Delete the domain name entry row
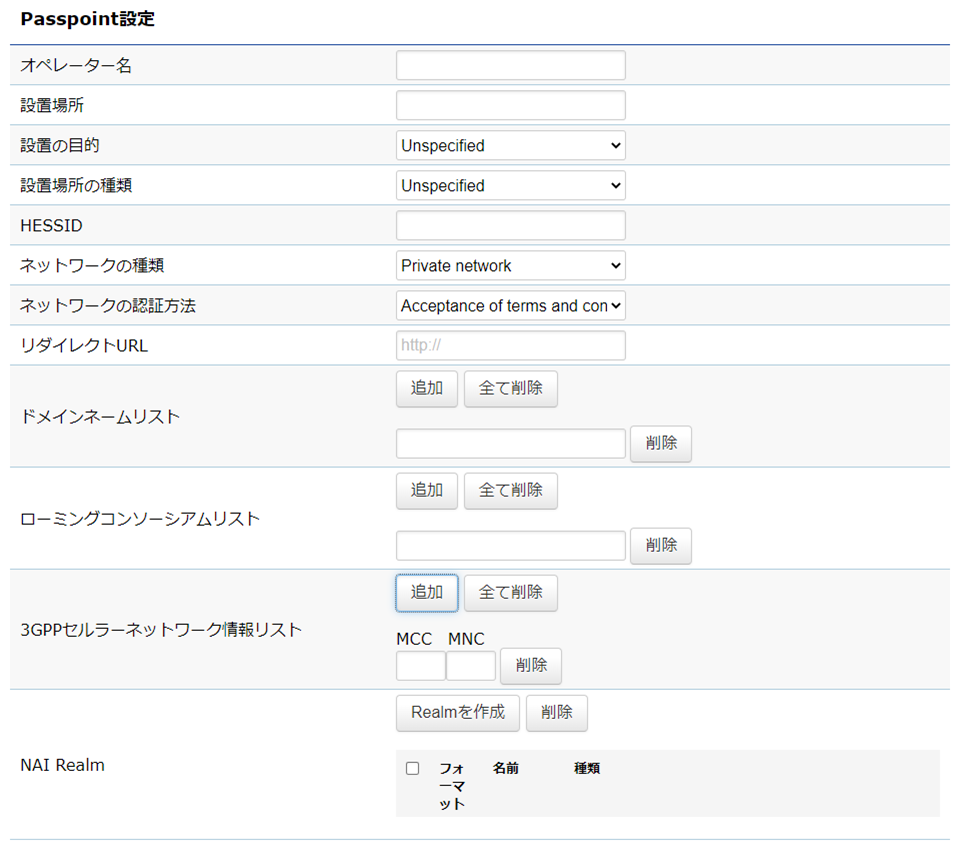This screenshot has width=962, height=852. 661,444
